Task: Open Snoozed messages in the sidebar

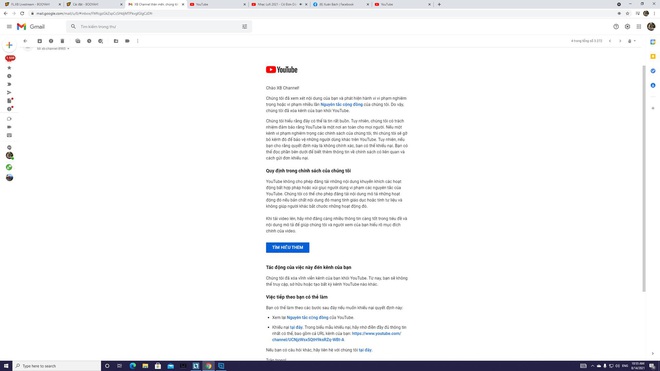Action: (9, 76)
